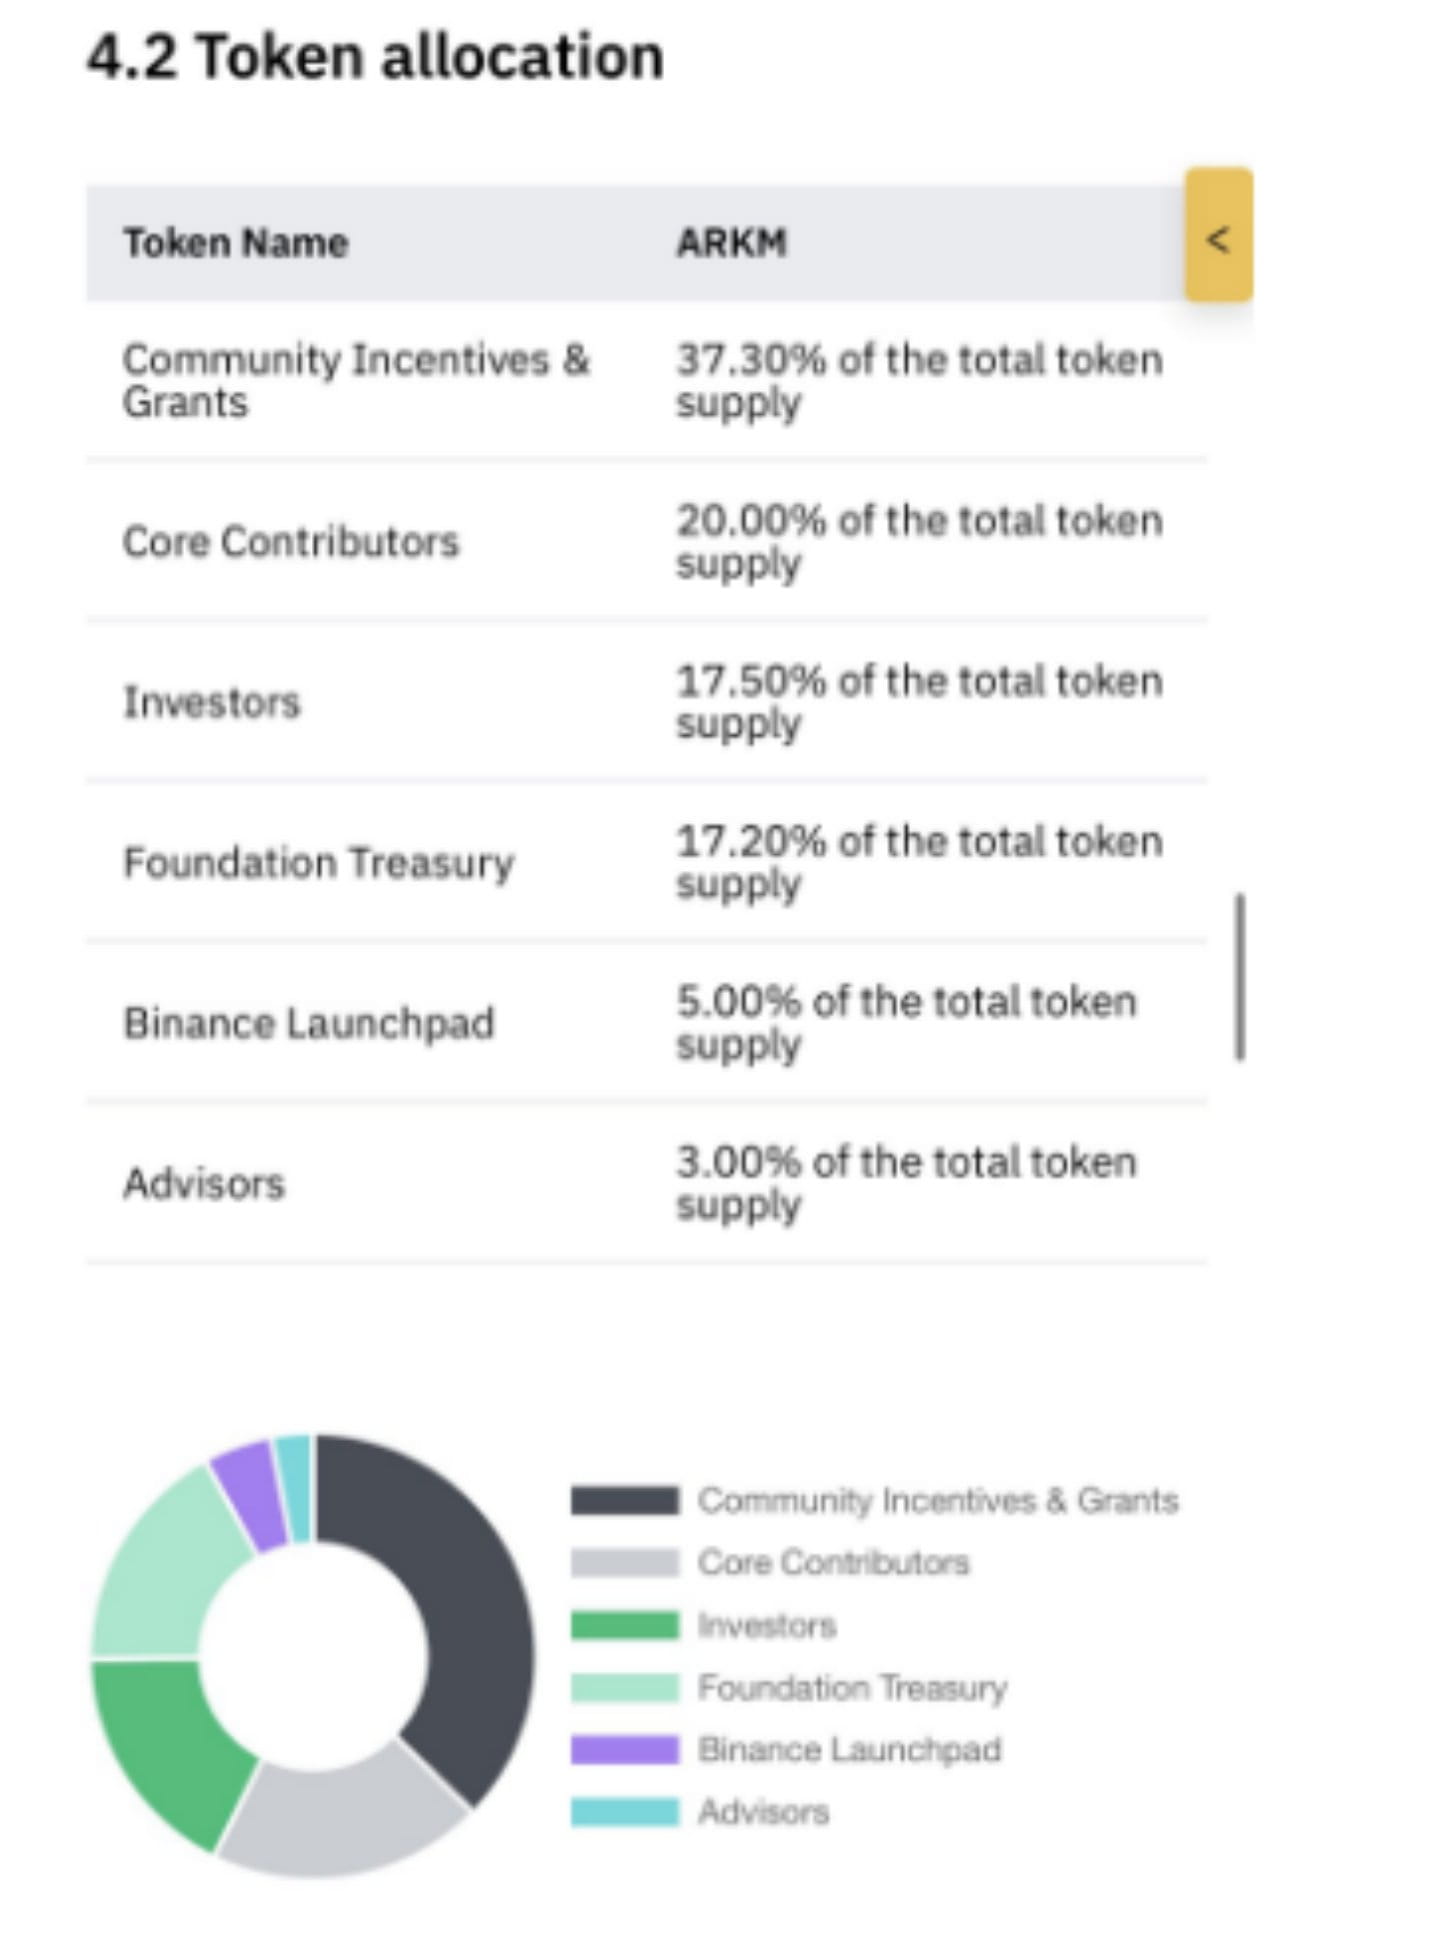Screen dimensions: 1440x1943
Task: Click the 4.2 Token allocation heading
Action: [x=375, y=56]
